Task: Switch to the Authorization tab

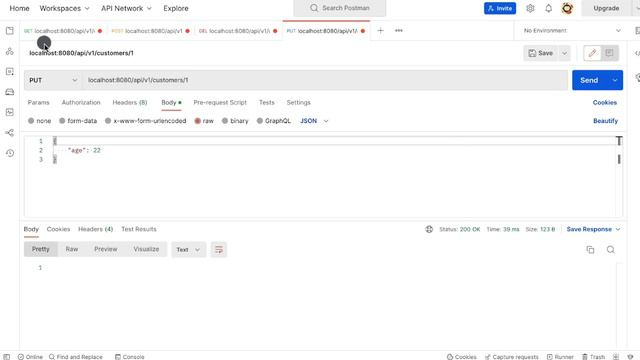Action: (81, 102)
